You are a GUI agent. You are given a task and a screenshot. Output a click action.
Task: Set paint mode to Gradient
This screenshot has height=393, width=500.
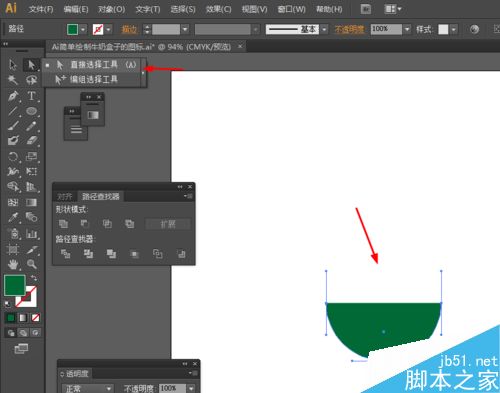point(23,318)
